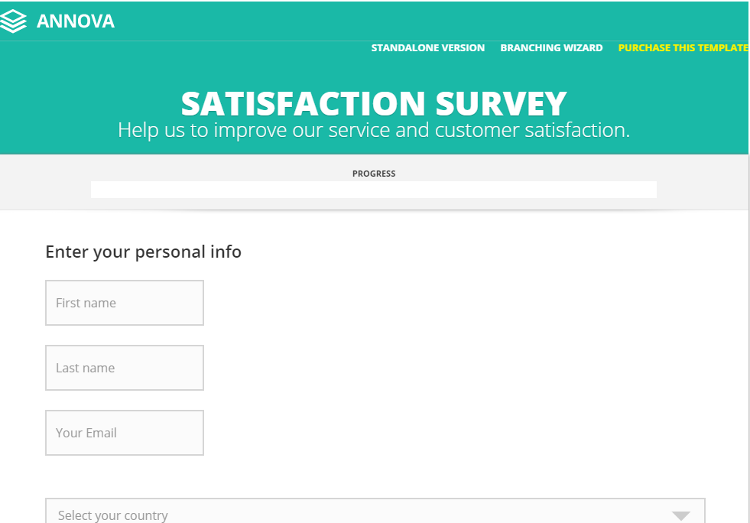Follow the Purchase This Template link
Image resolution: width=750 pixels, height=523 pixels.
point(683,48)
